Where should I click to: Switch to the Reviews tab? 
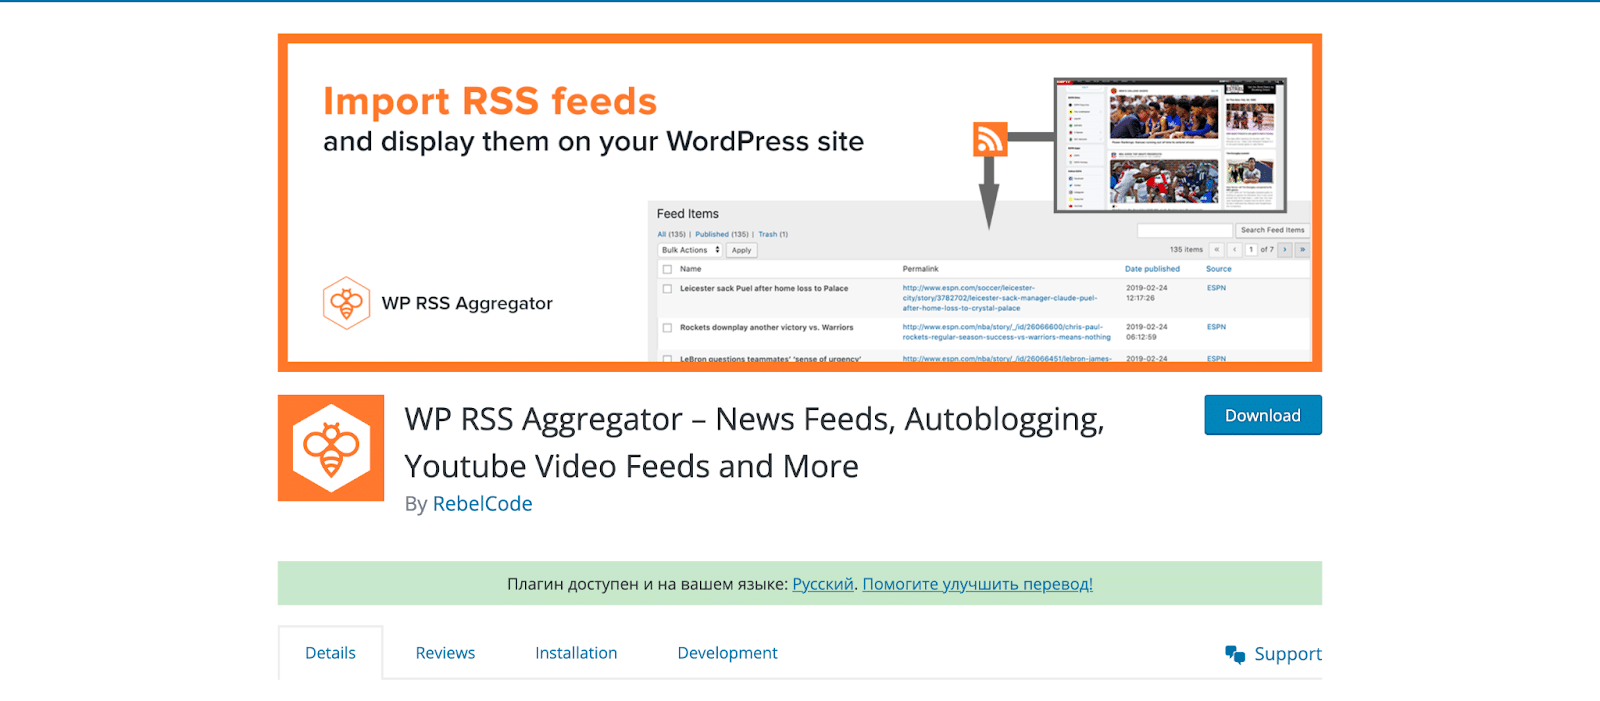click(445, 653)
